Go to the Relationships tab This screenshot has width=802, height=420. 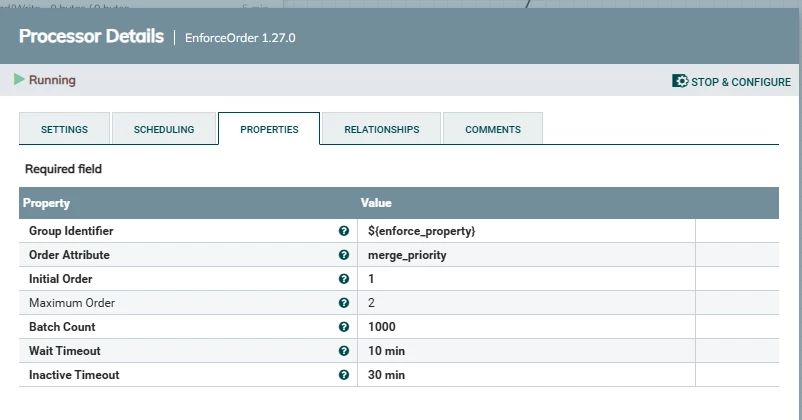(382, 129)
